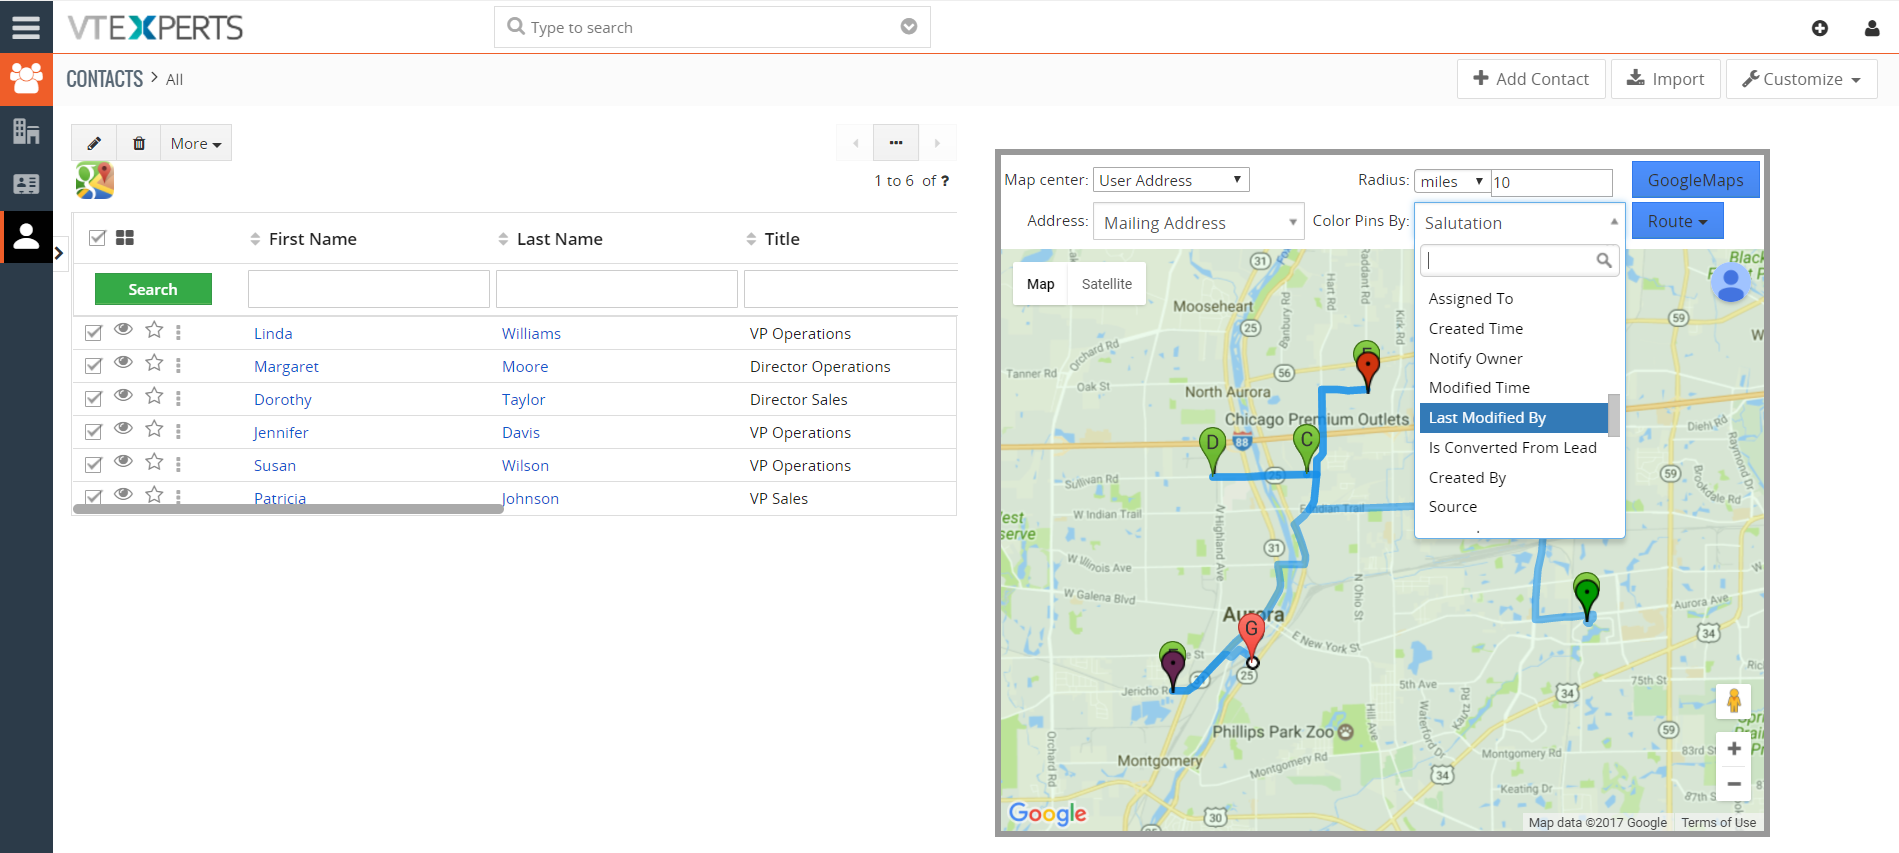
Task: Open the global search dropdown arrow
Action: click(x=909, y=27)
